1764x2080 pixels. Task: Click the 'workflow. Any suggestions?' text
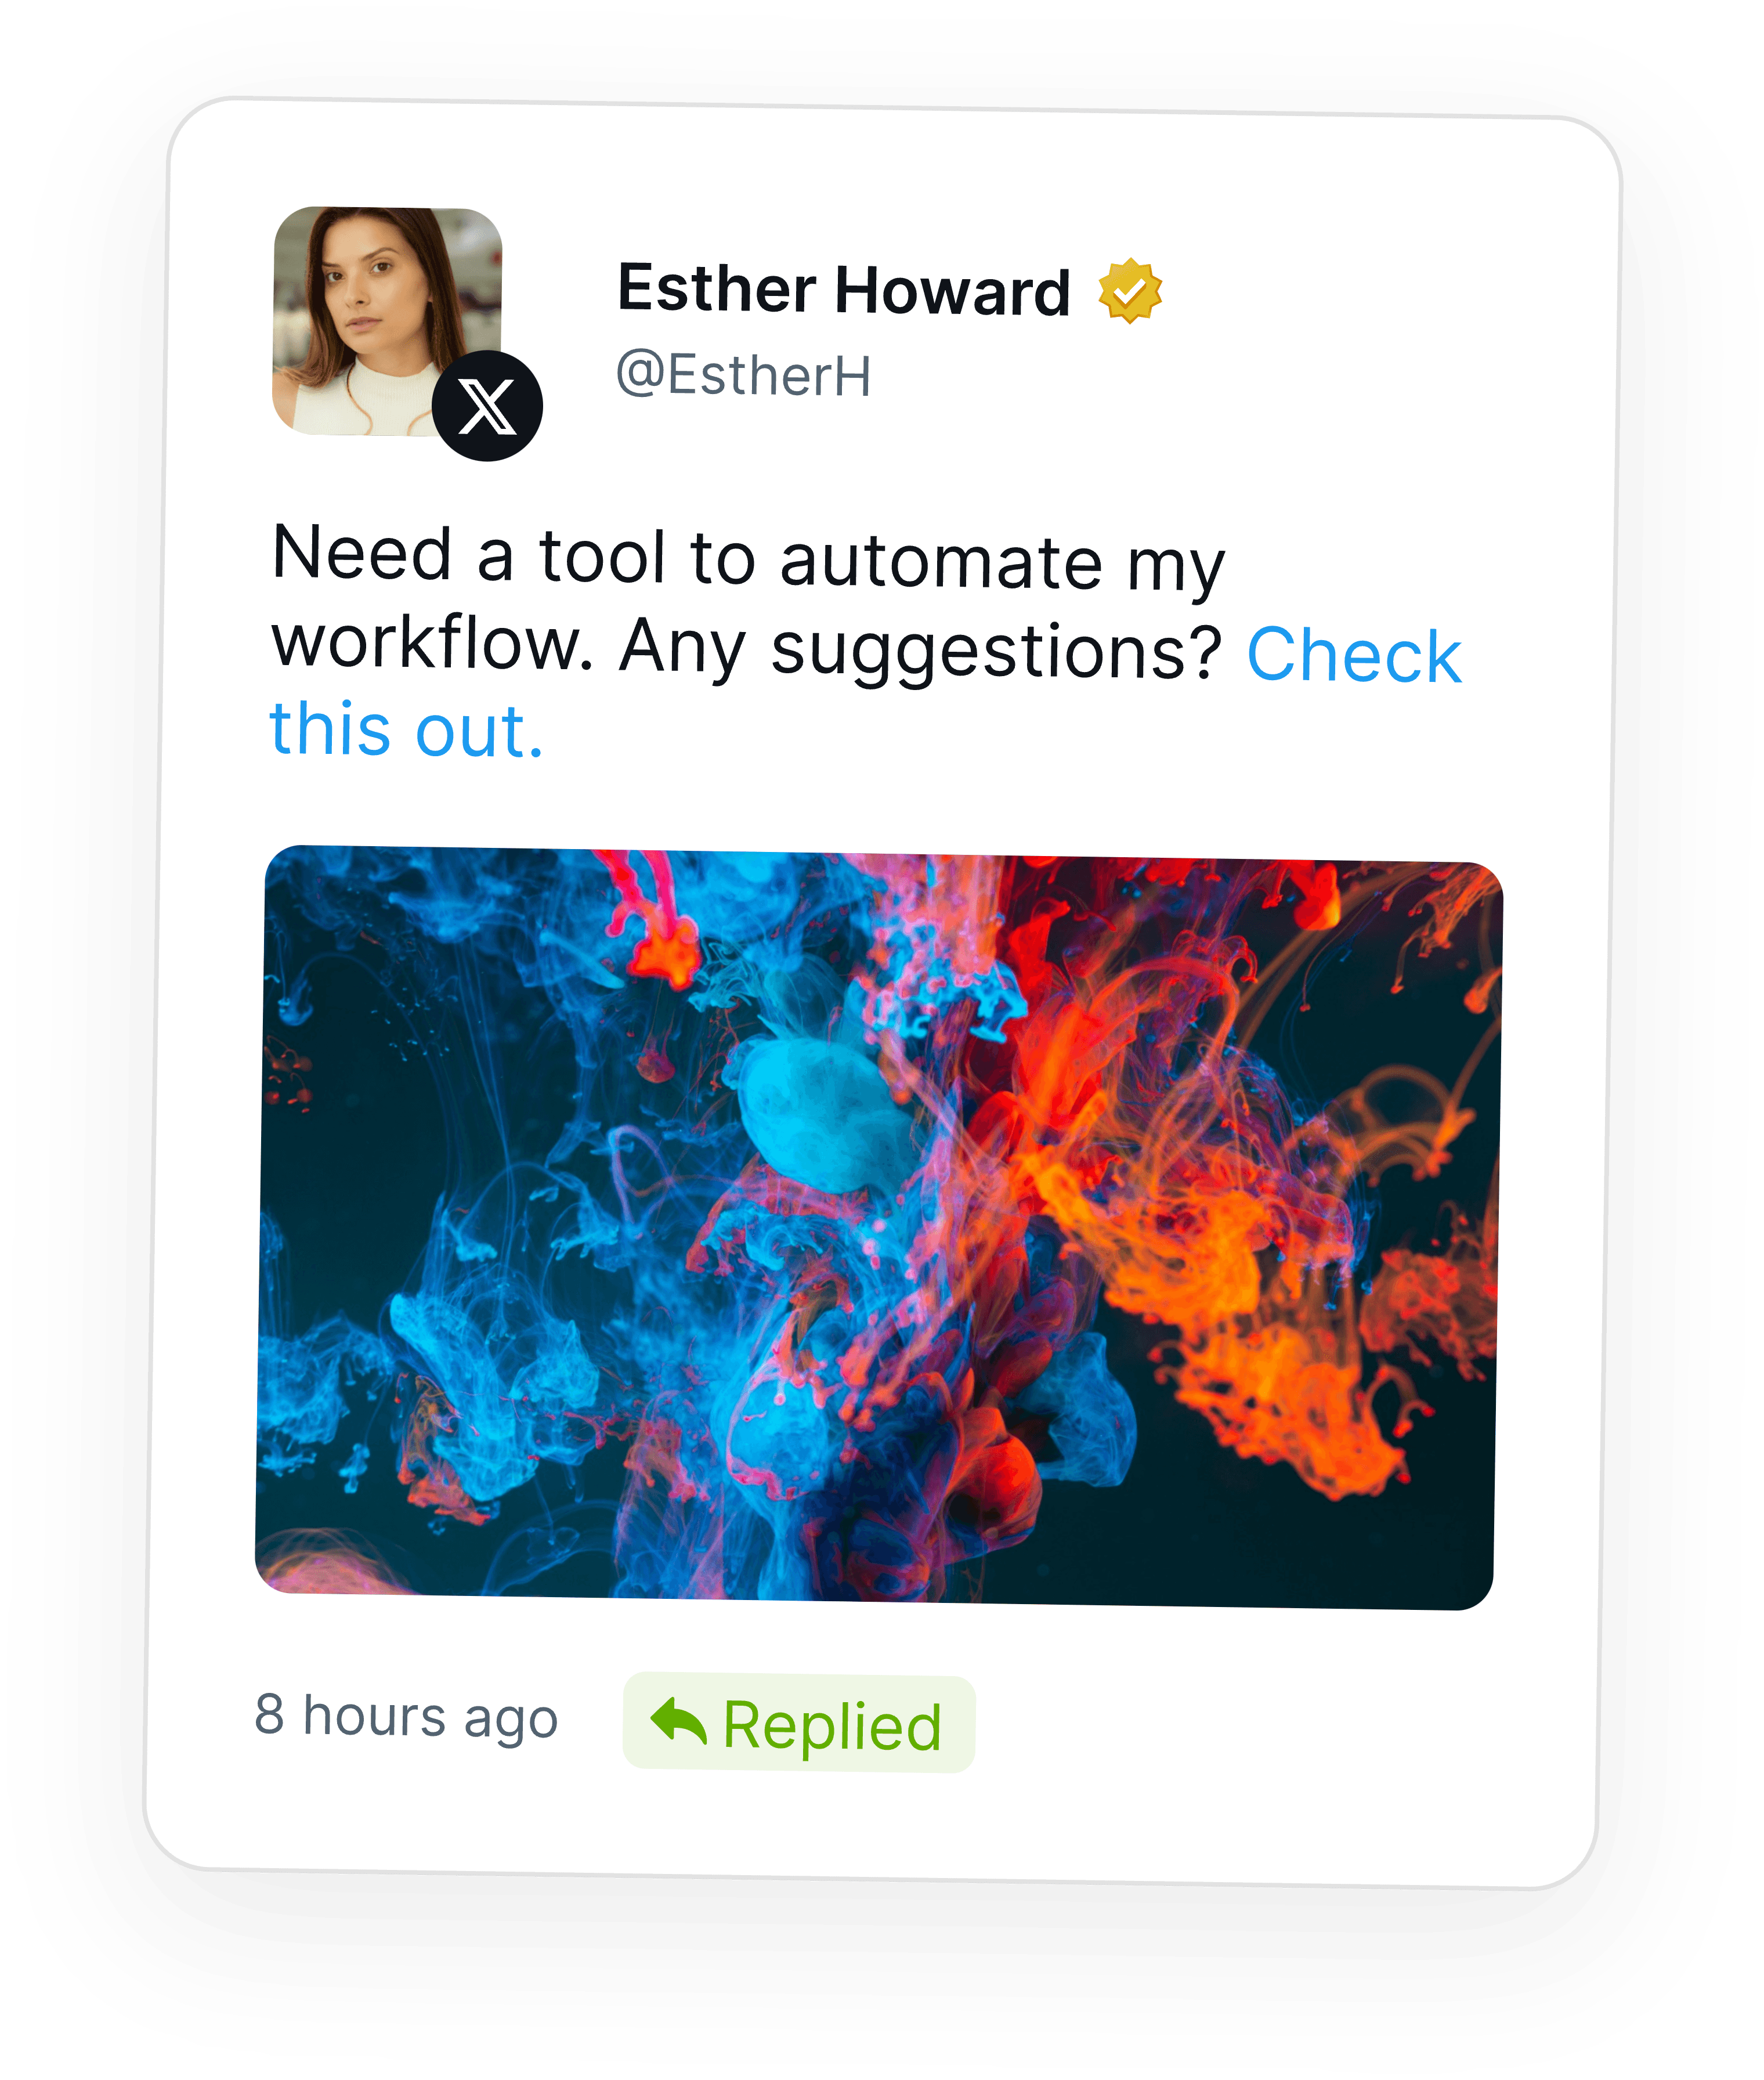point(746,648)
